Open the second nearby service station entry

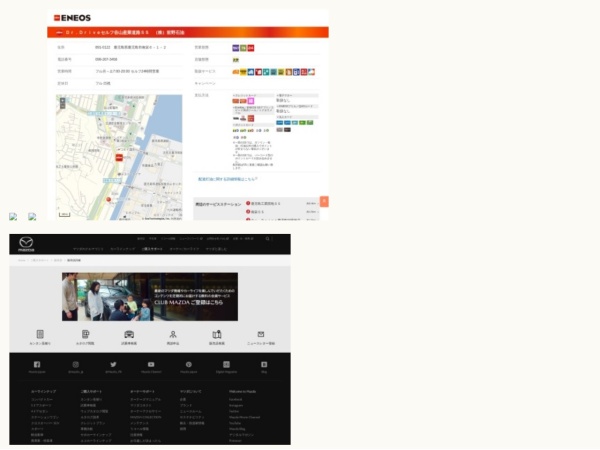click(255, 212)
